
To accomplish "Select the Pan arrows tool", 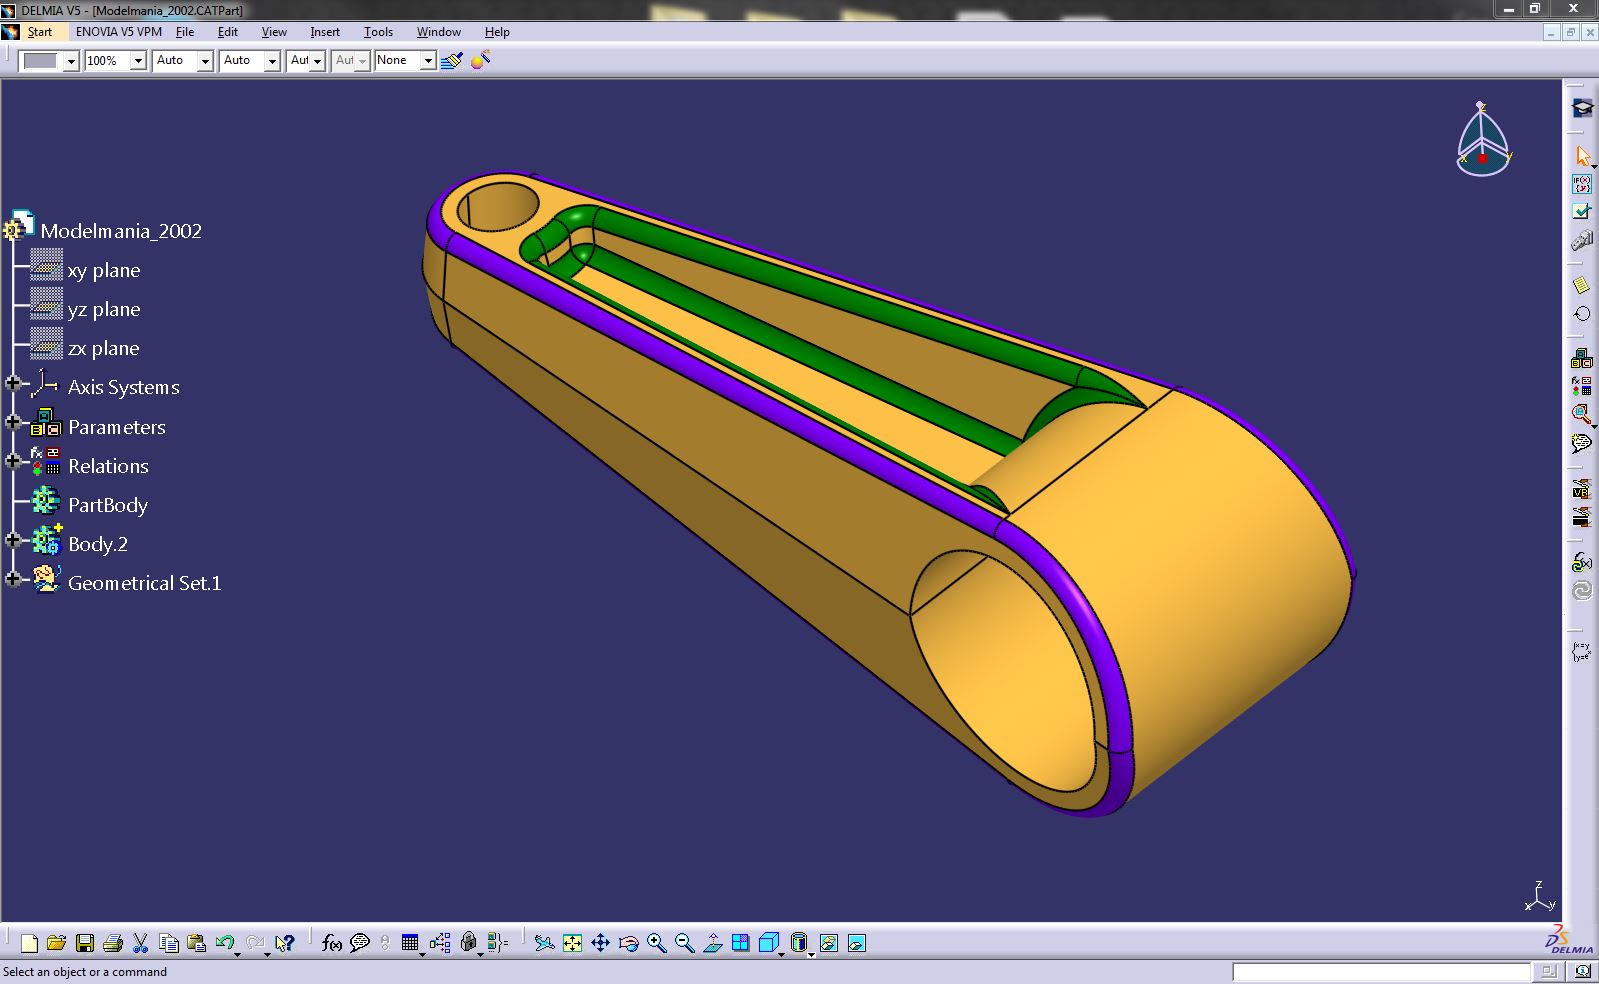I will (x=600, y=943).
